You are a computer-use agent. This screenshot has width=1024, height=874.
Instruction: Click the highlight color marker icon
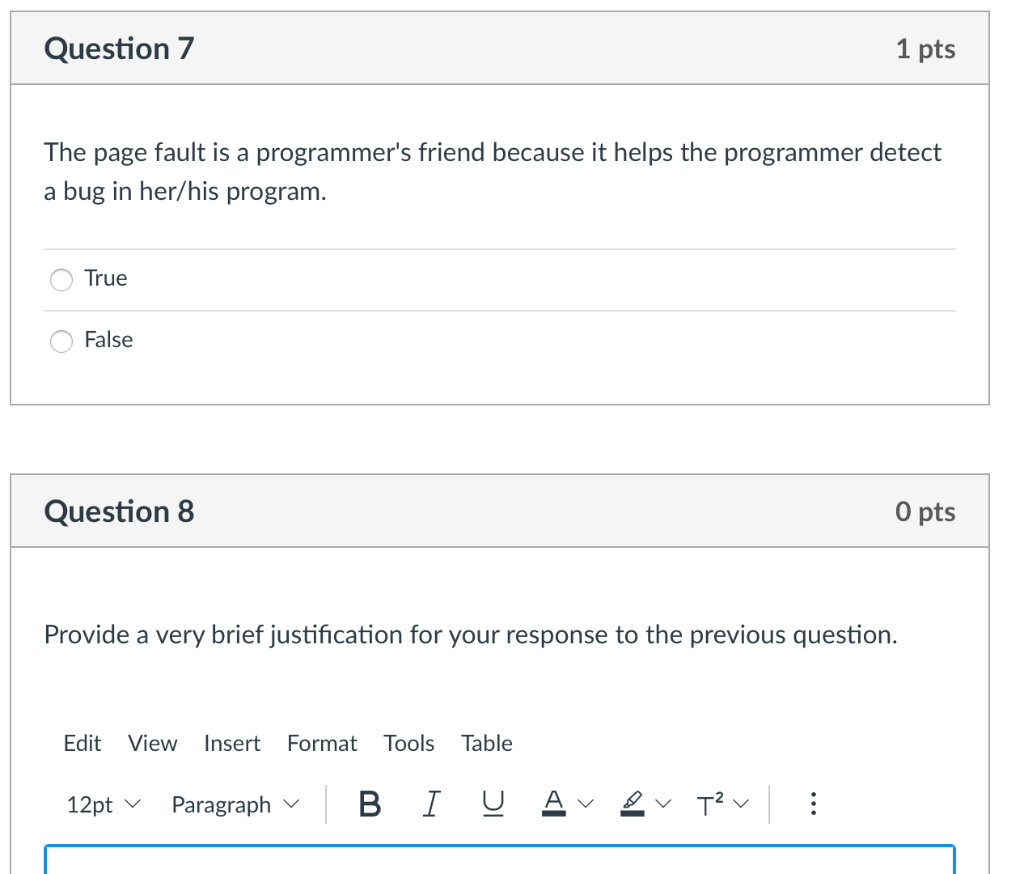coord(632,804)
